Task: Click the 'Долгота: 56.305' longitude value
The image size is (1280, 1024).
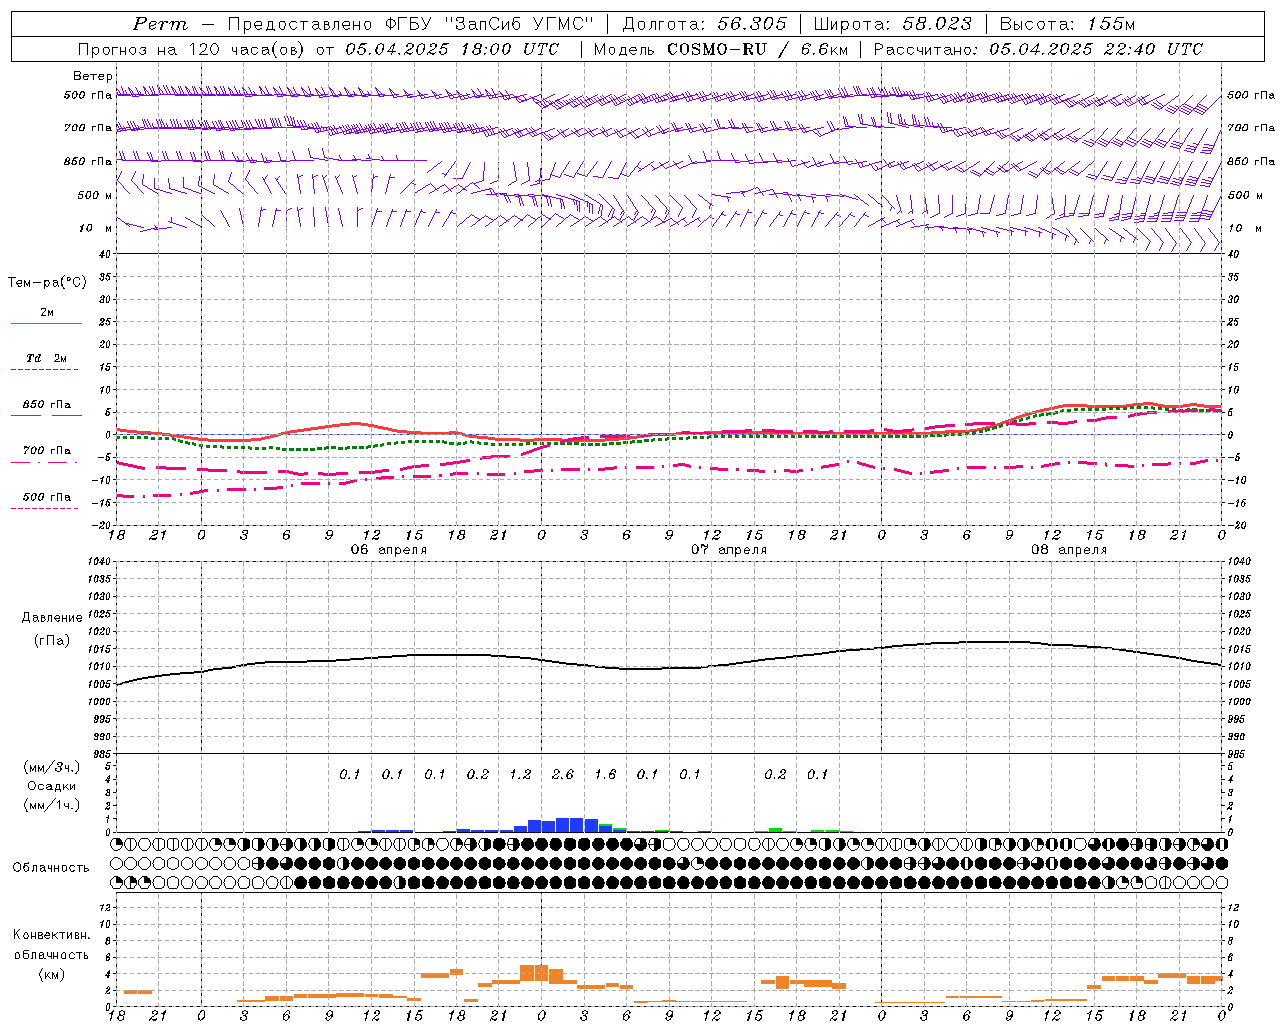Action: coord(705,24)
